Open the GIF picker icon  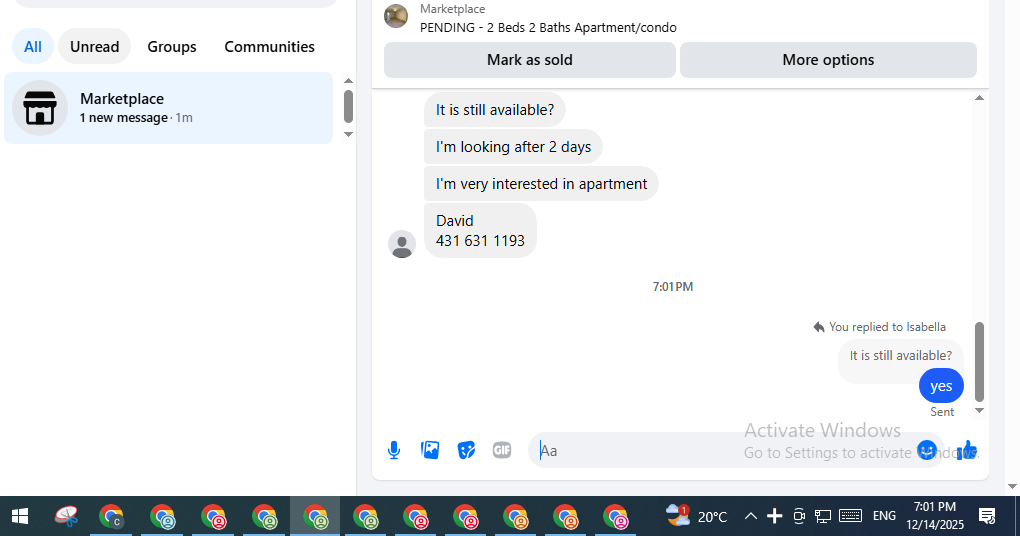pyautogui.click(x=502, y=450)
